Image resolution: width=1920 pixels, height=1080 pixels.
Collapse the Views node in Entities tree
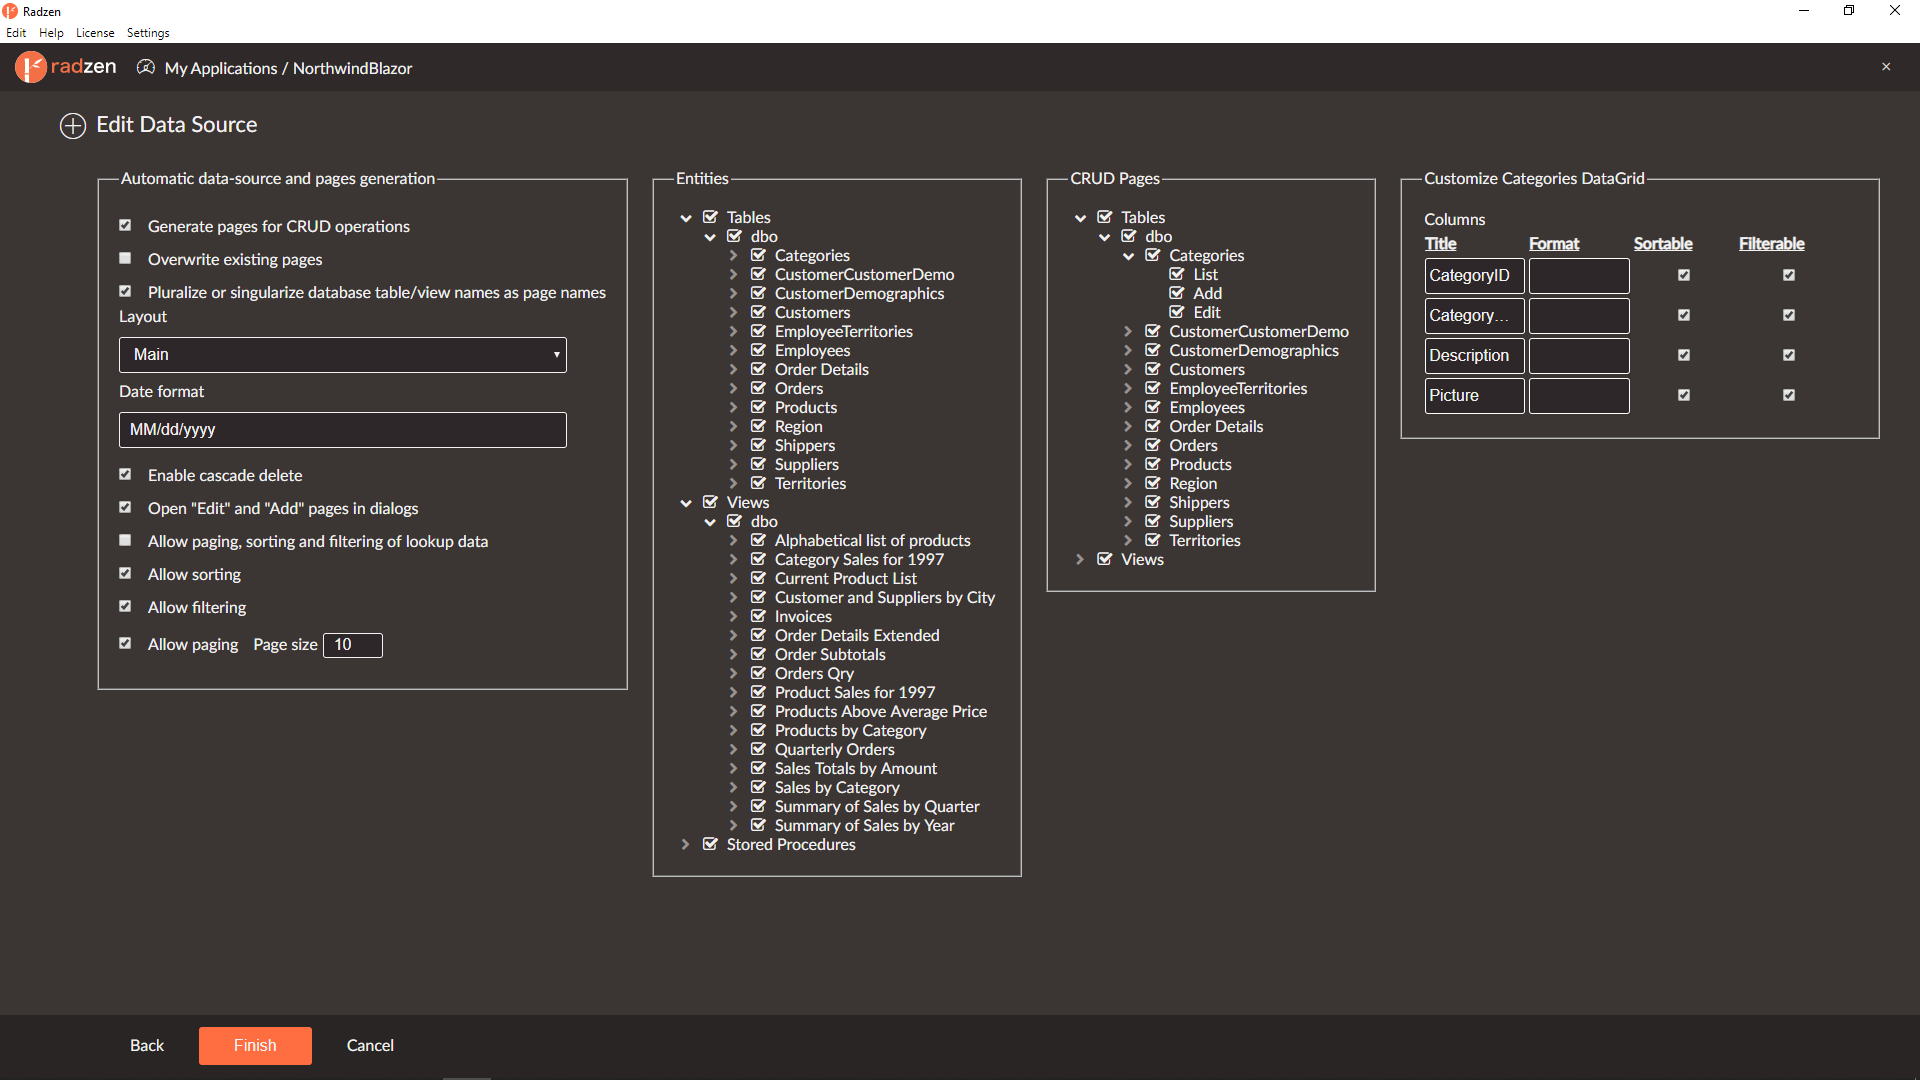point(686,503)
